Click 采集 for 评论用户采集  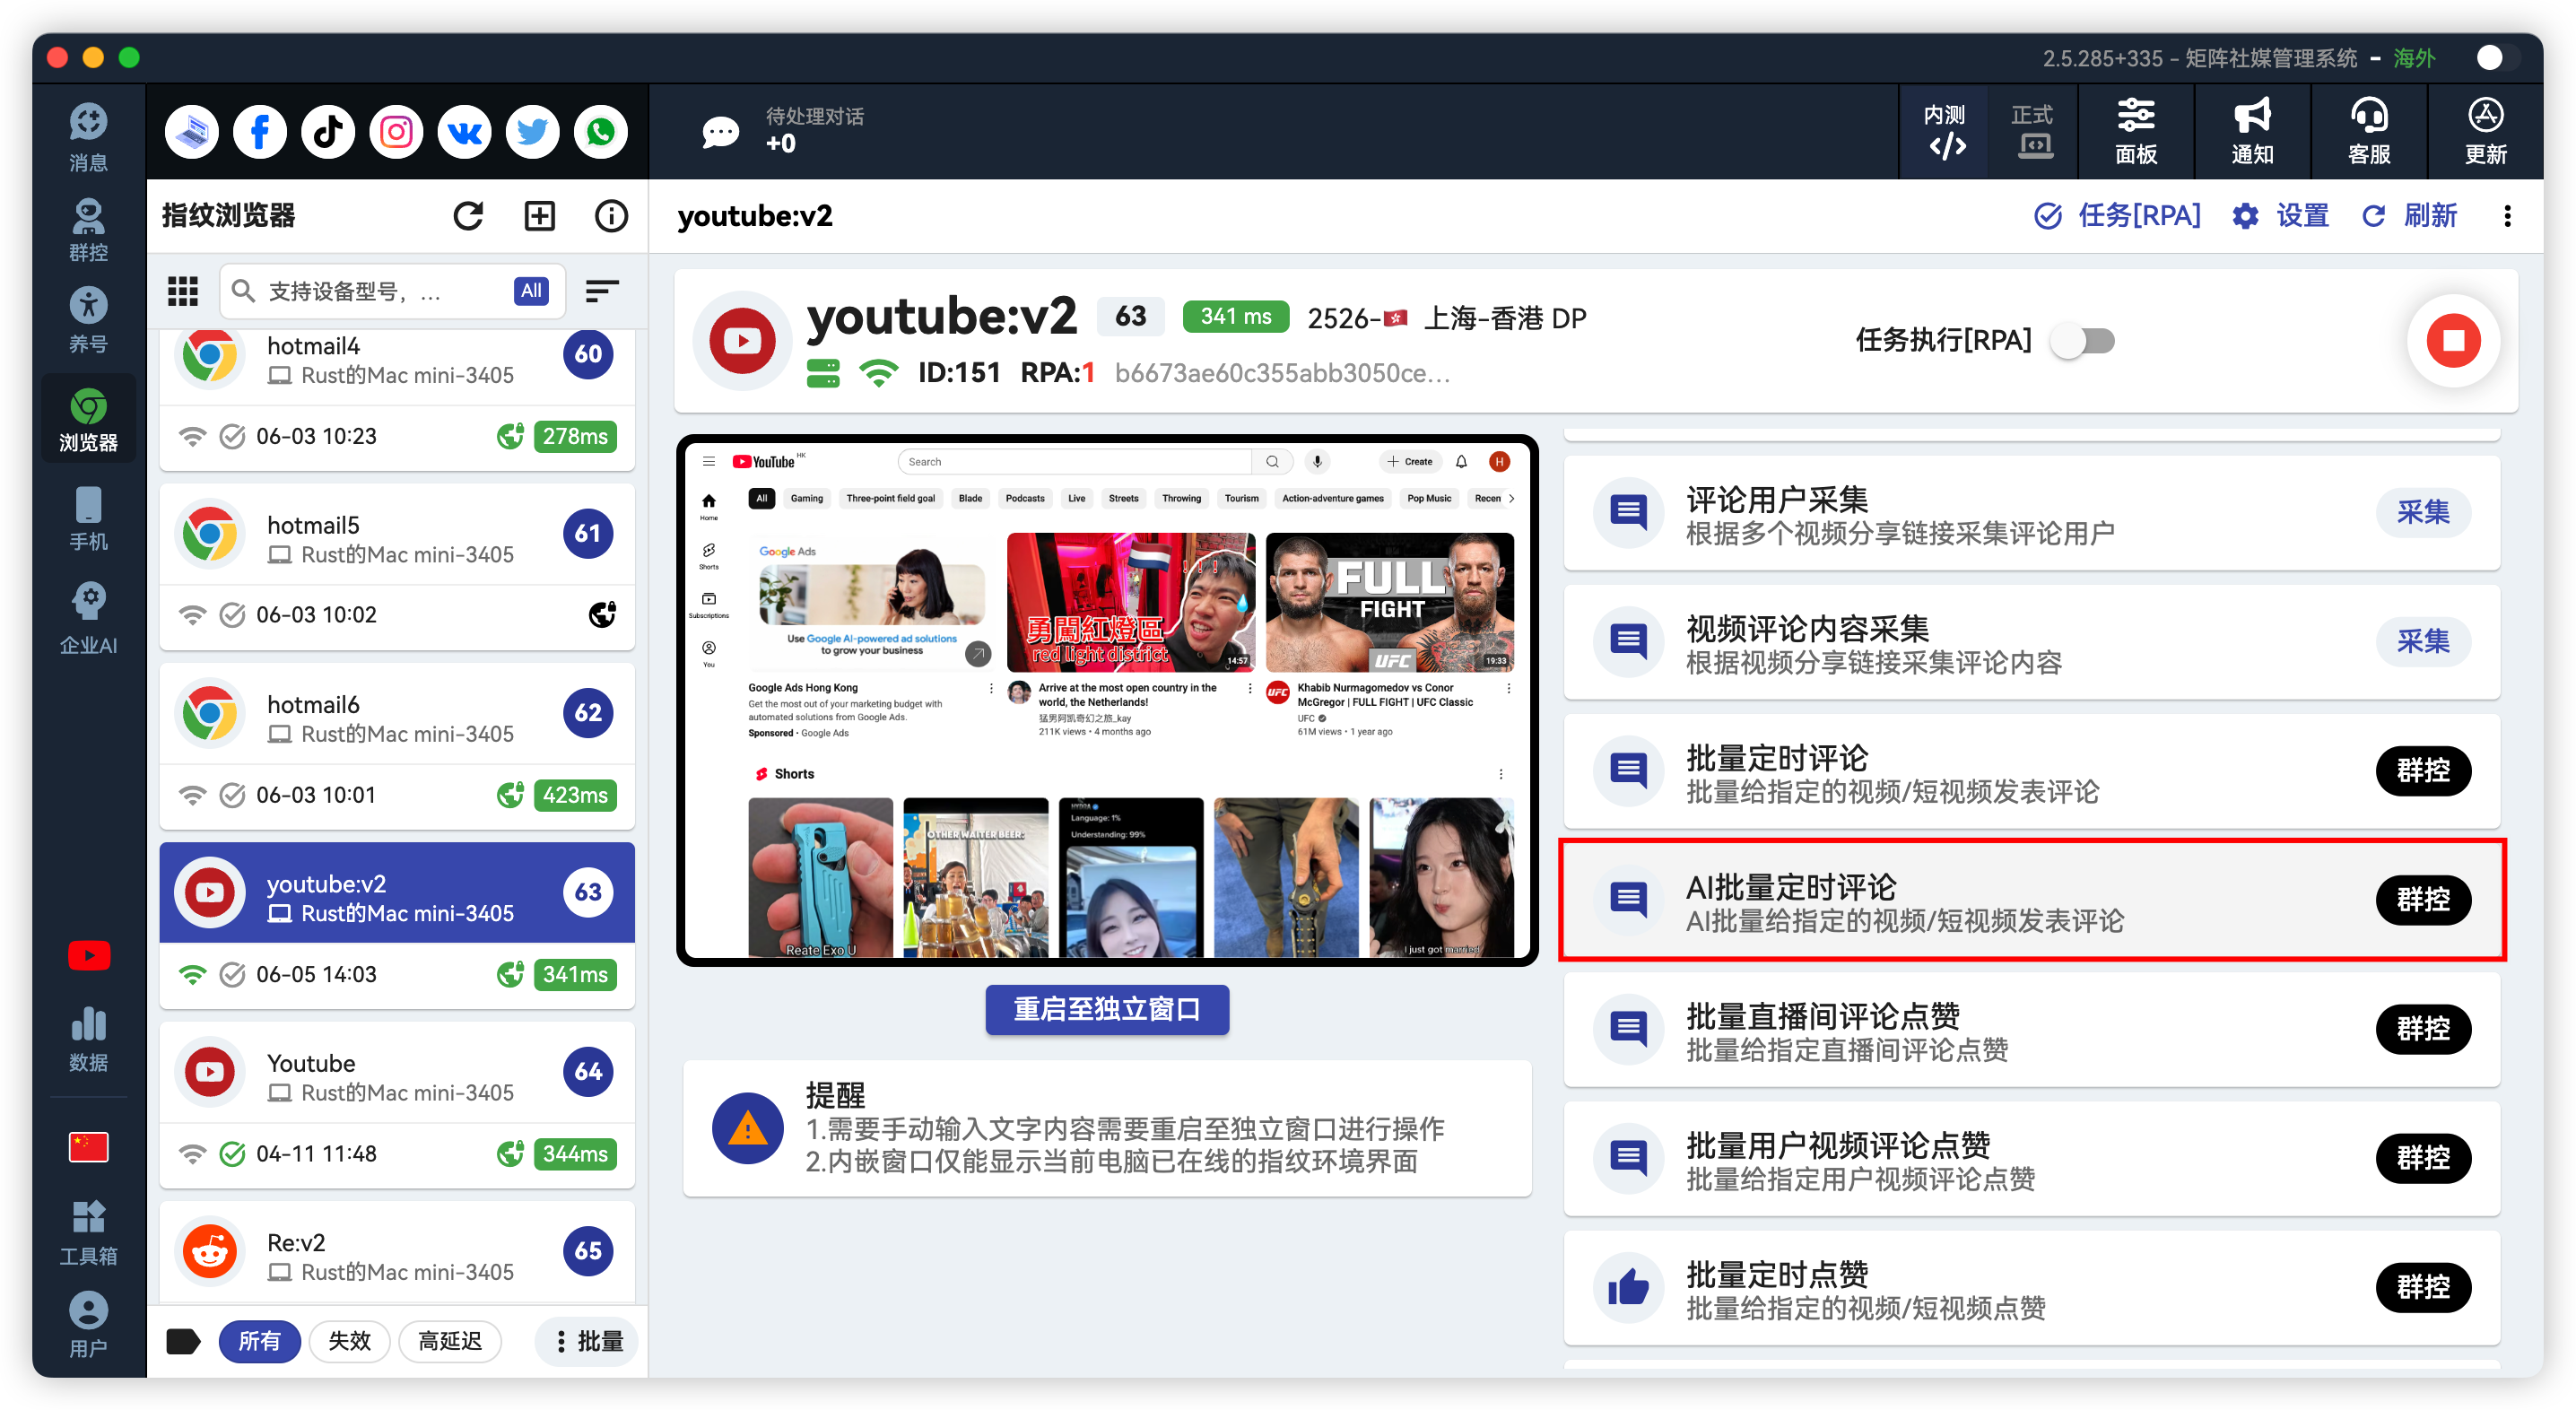pos(2423,513)
